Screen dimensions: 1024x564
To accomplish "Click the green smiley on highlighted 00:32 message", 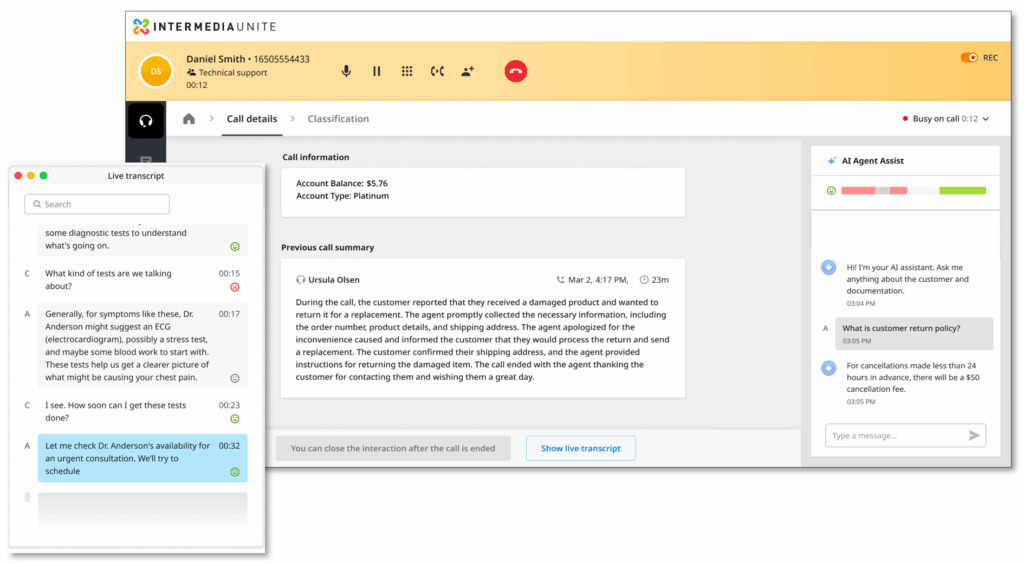I will click(x=234, y=472).
